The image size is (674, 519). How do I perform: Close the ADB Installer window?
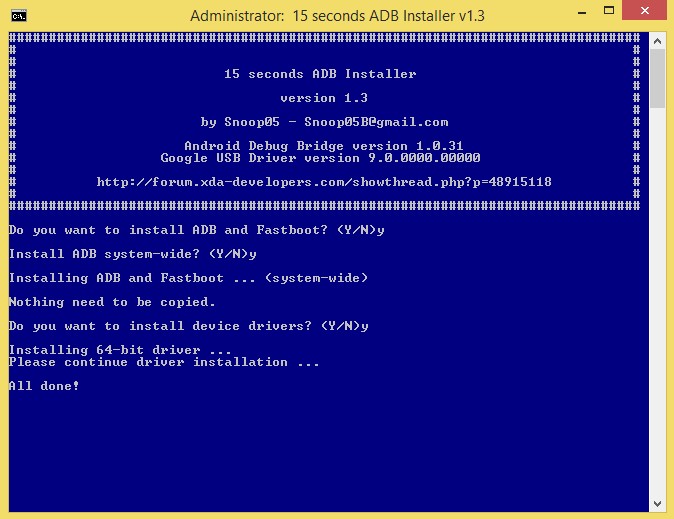pos(644,10)
